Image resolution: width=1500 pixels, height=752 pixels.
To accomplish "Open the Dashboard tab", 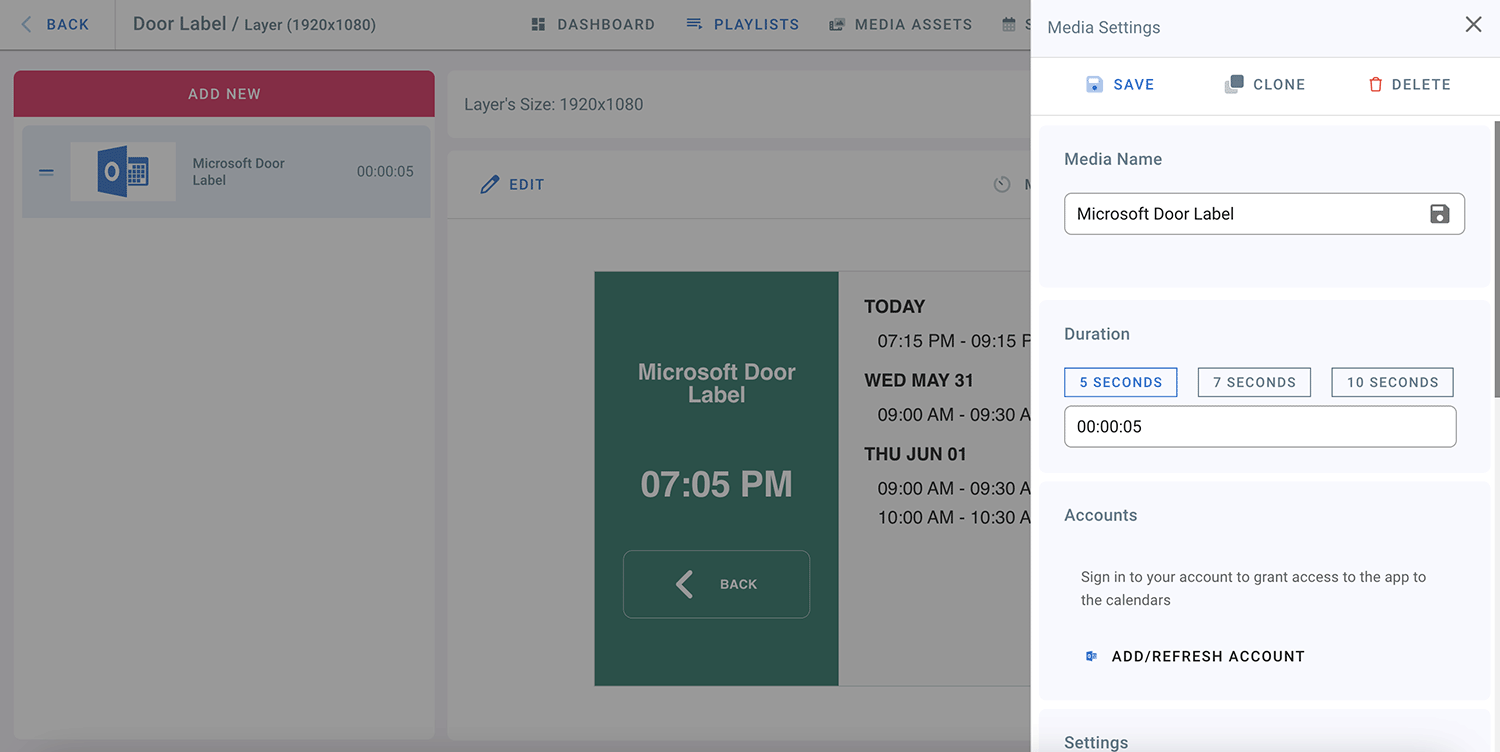I will coord(593,24).
